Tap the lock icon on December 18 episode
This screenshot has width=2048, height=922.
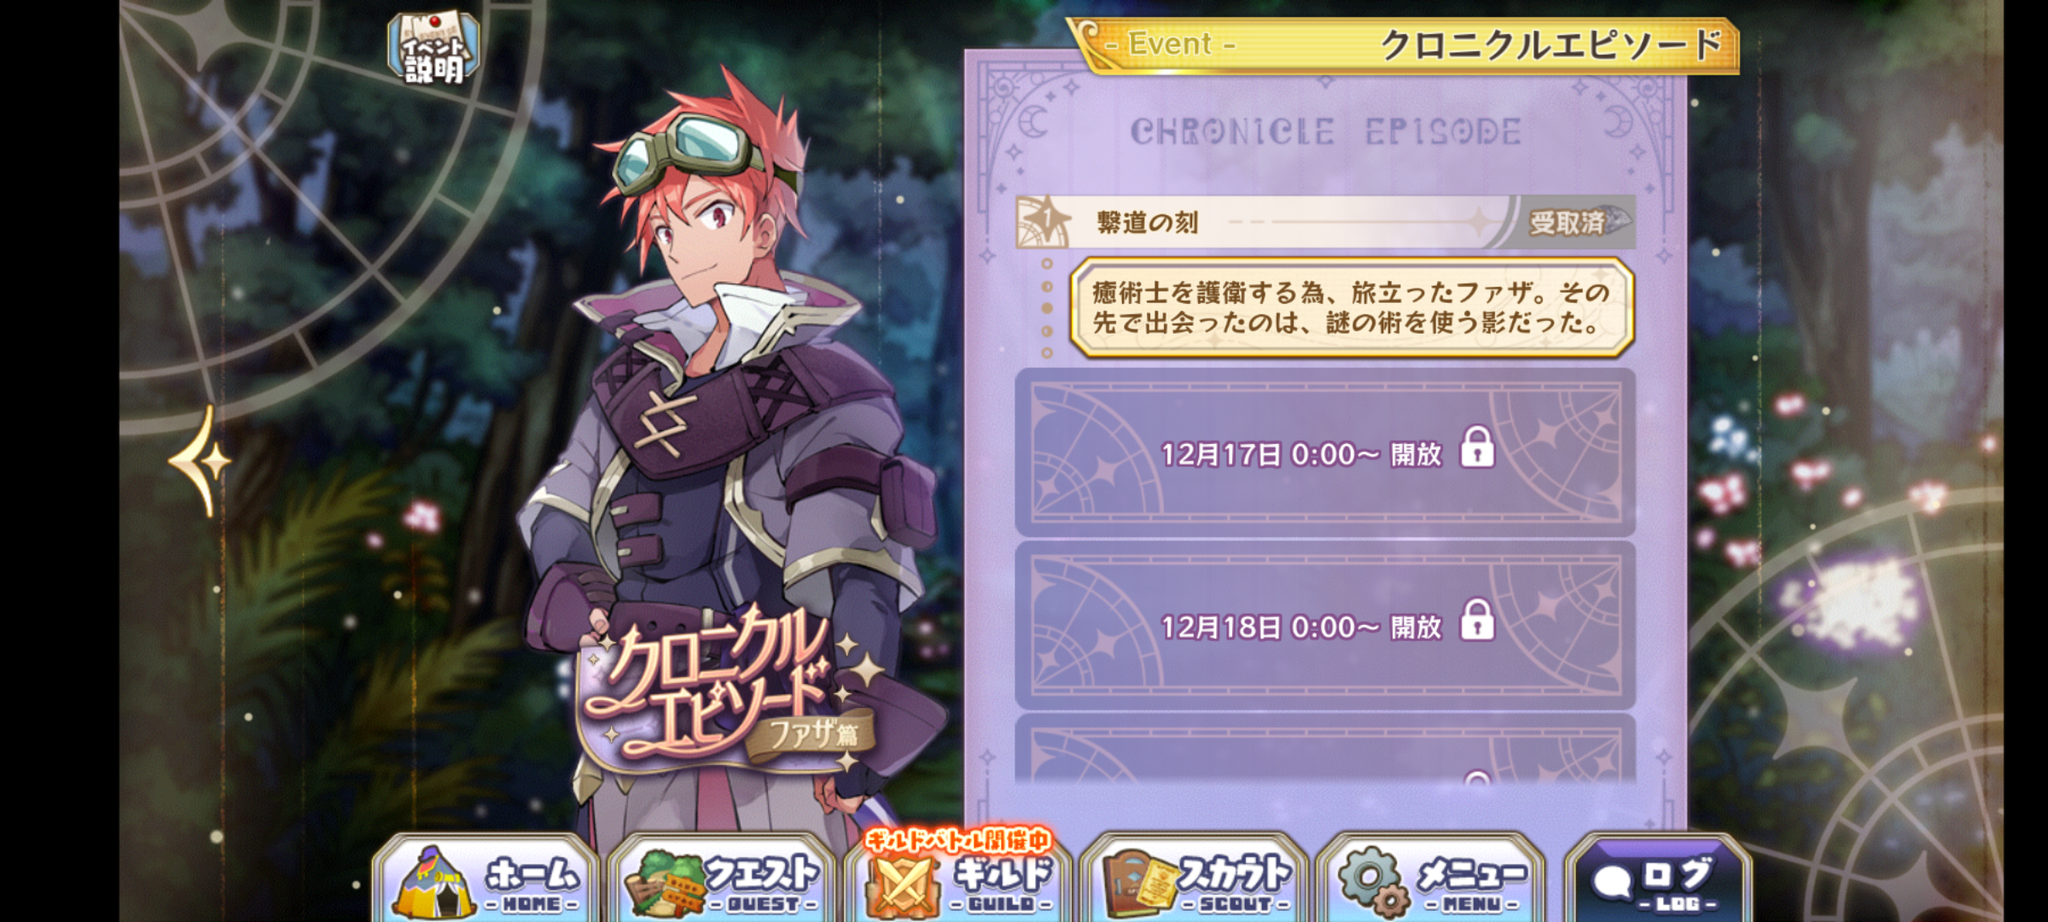(x=1477, y=620)
